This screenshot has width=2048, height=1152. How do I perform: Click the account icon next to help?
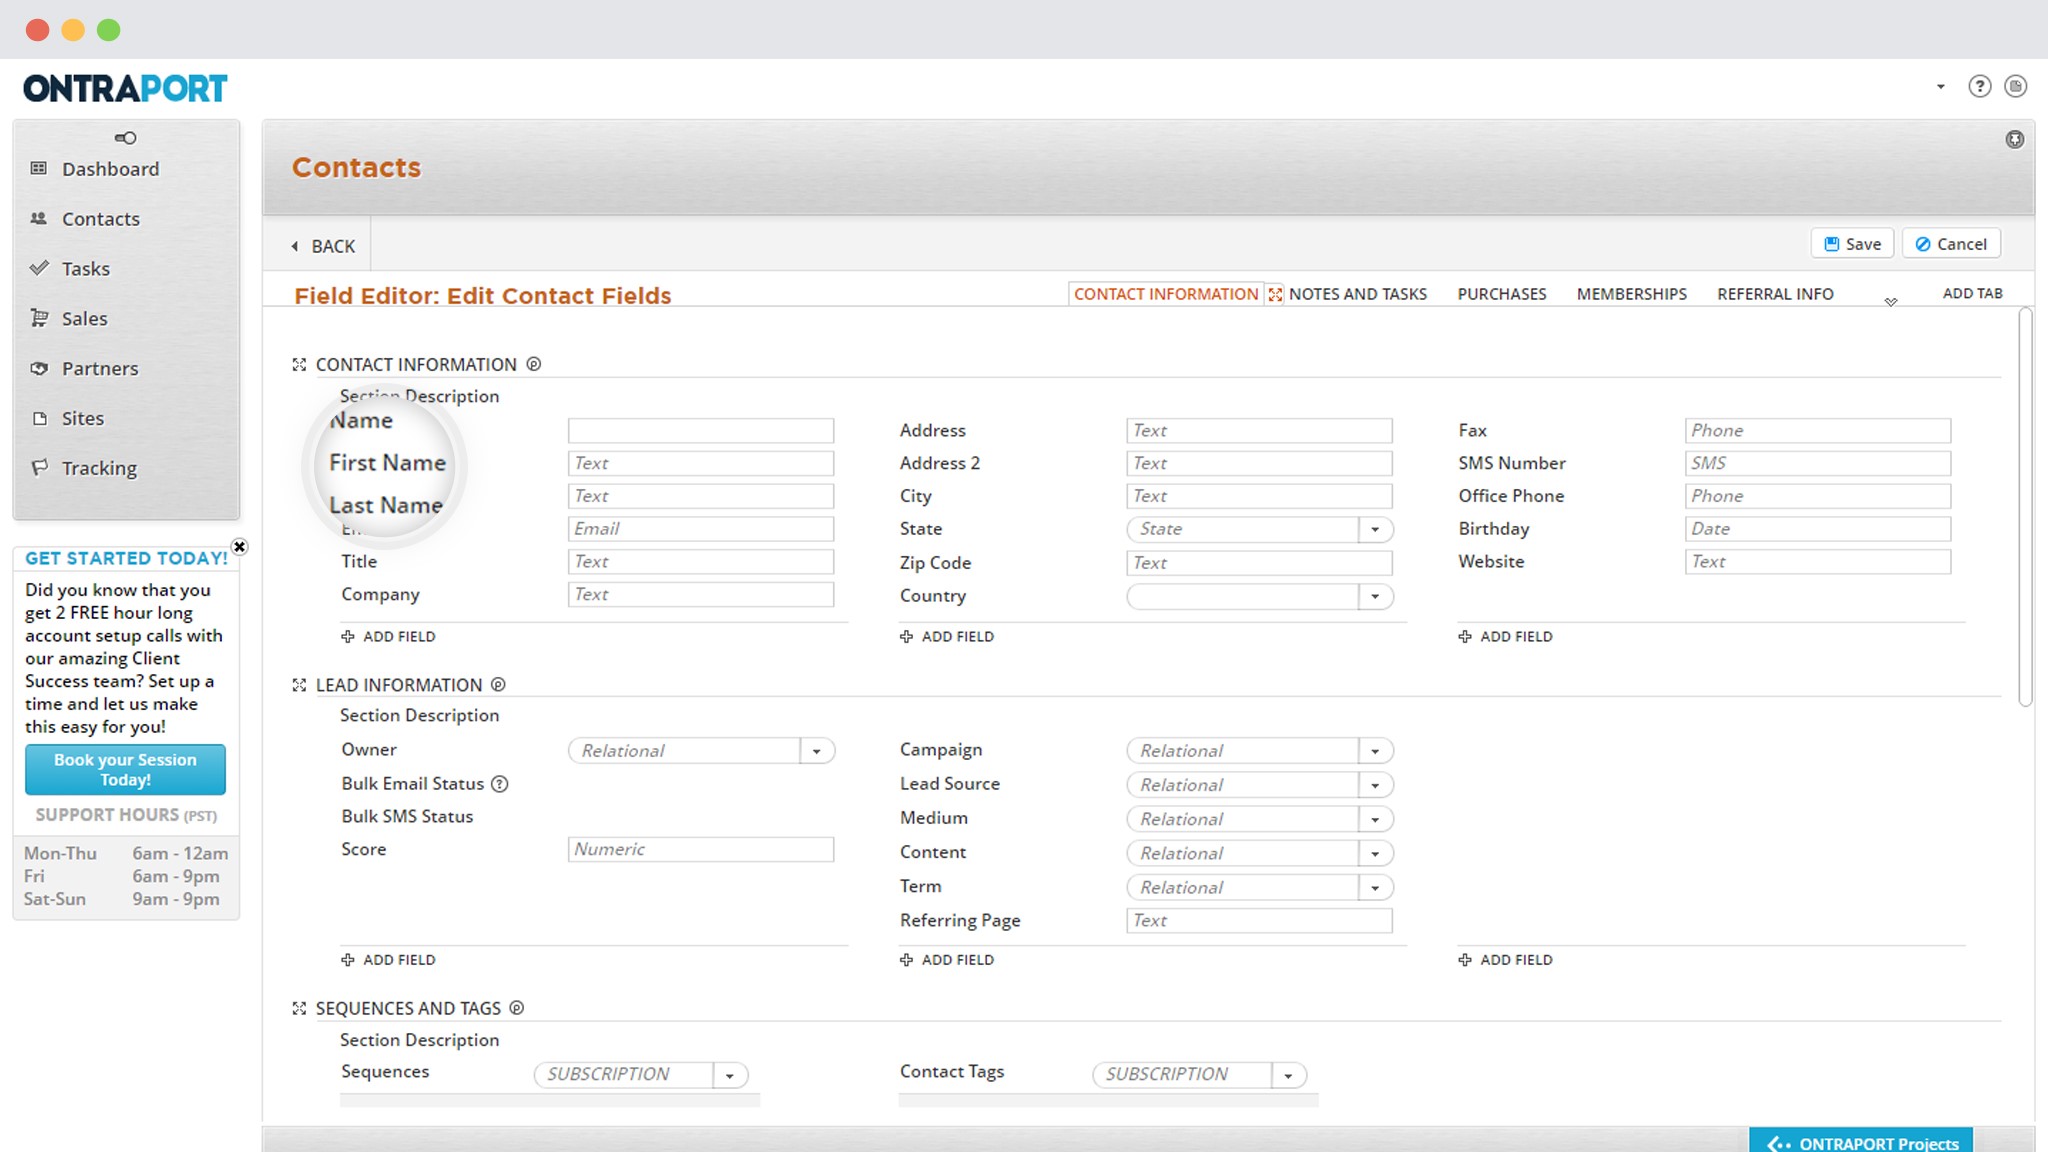[2015, 87]
